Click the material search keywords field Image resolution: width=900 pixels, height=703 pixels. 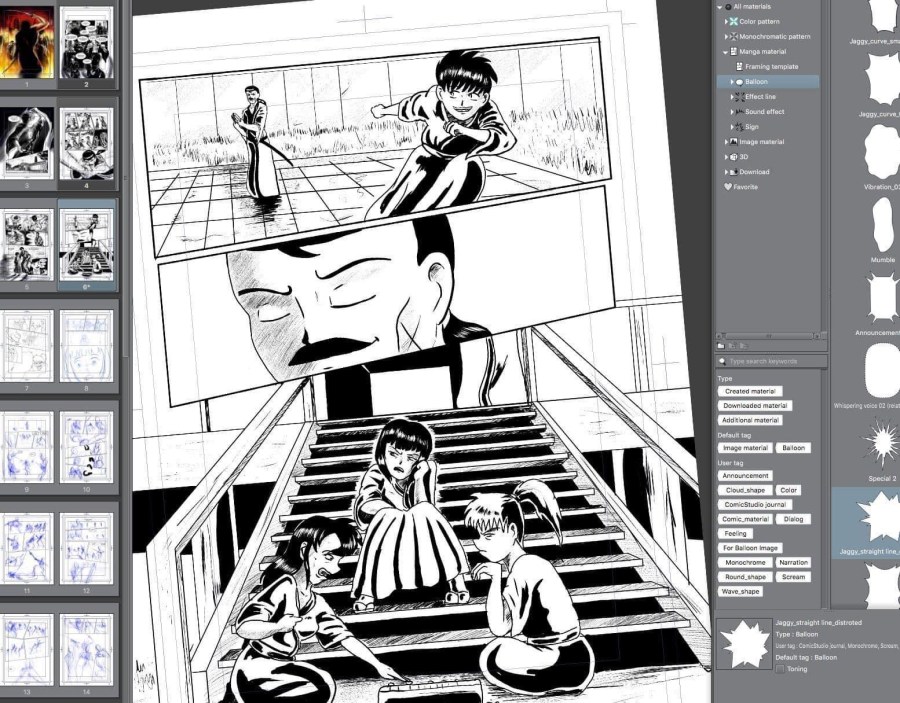pos(772,361)
